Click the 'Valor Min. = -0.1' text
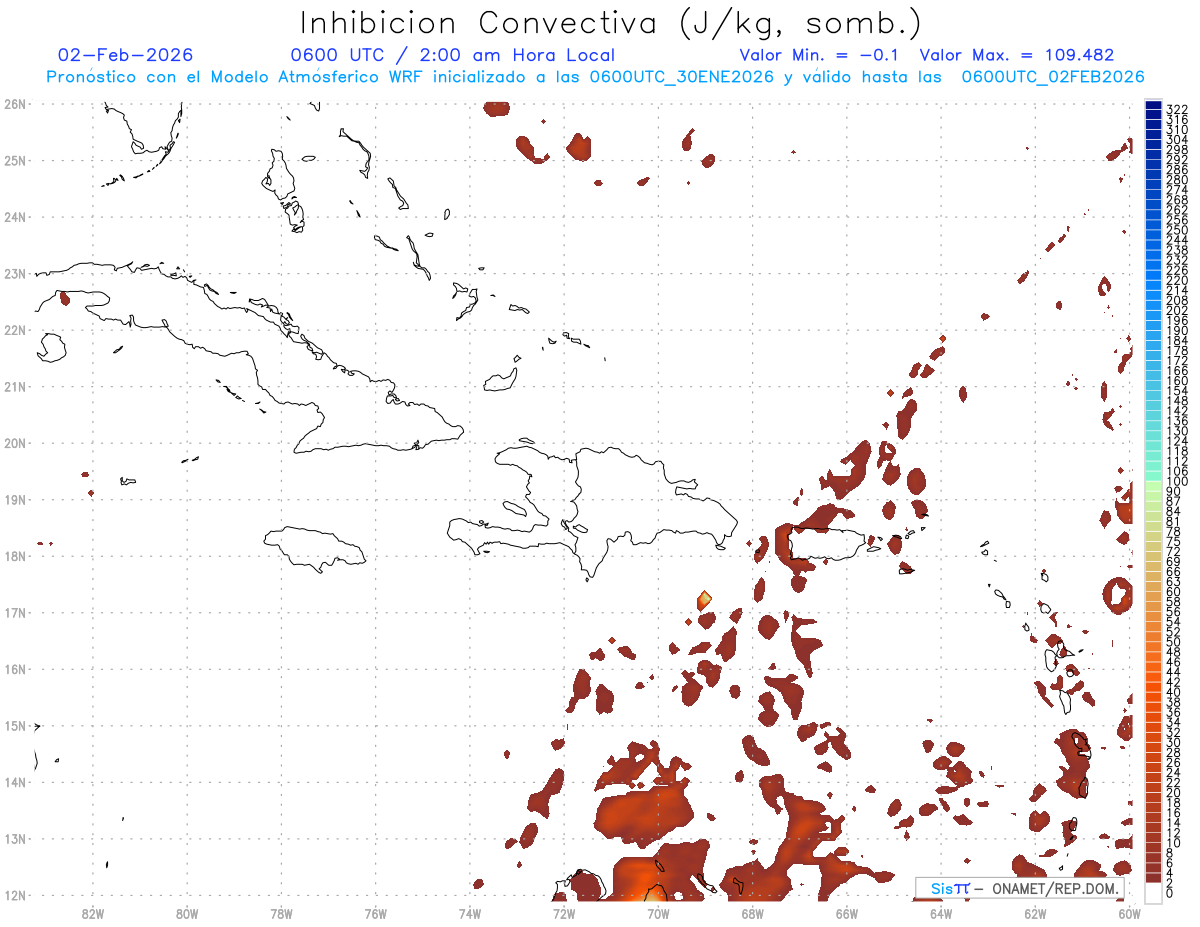This screenshot has height=927, width=1200. pyautogui.click(x=819, y=55)
